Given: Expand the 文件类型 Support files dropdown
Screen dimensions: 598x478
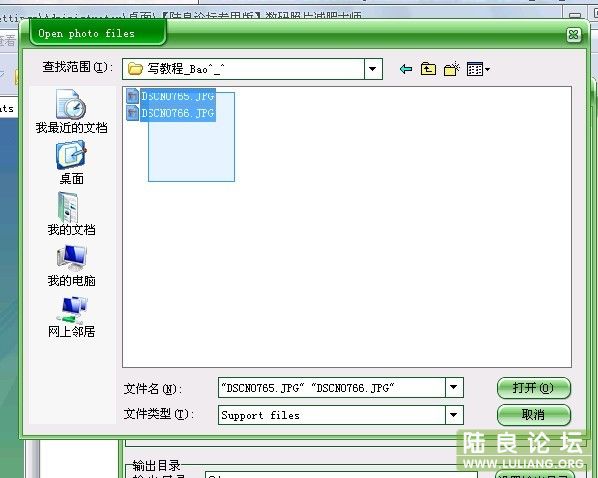Looking at the screenshot, I should pyautogui.click(x=454, y=415).
